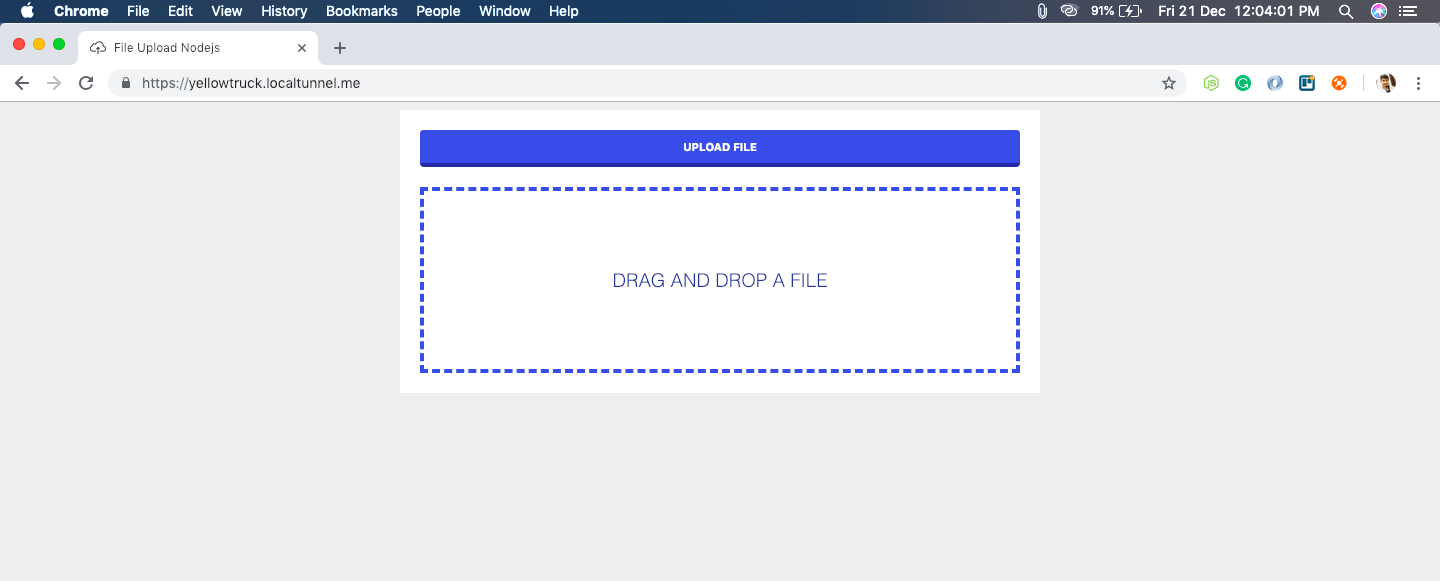Open the Grammarly extension icon
Screen dimensions: 1440x581
pos(1243,84)
